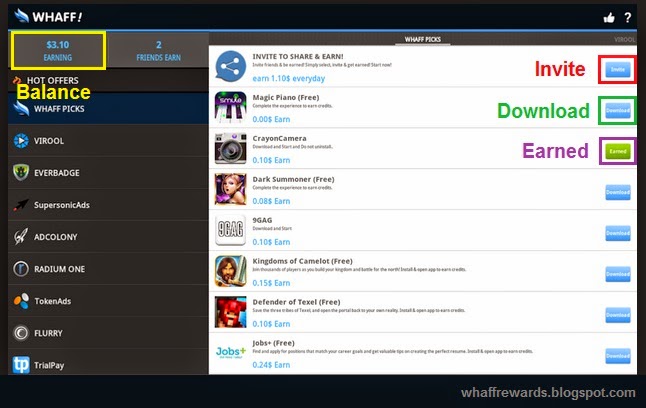
Task: Click the TokenAds colored dots icon
Action: tap(21, 301)
